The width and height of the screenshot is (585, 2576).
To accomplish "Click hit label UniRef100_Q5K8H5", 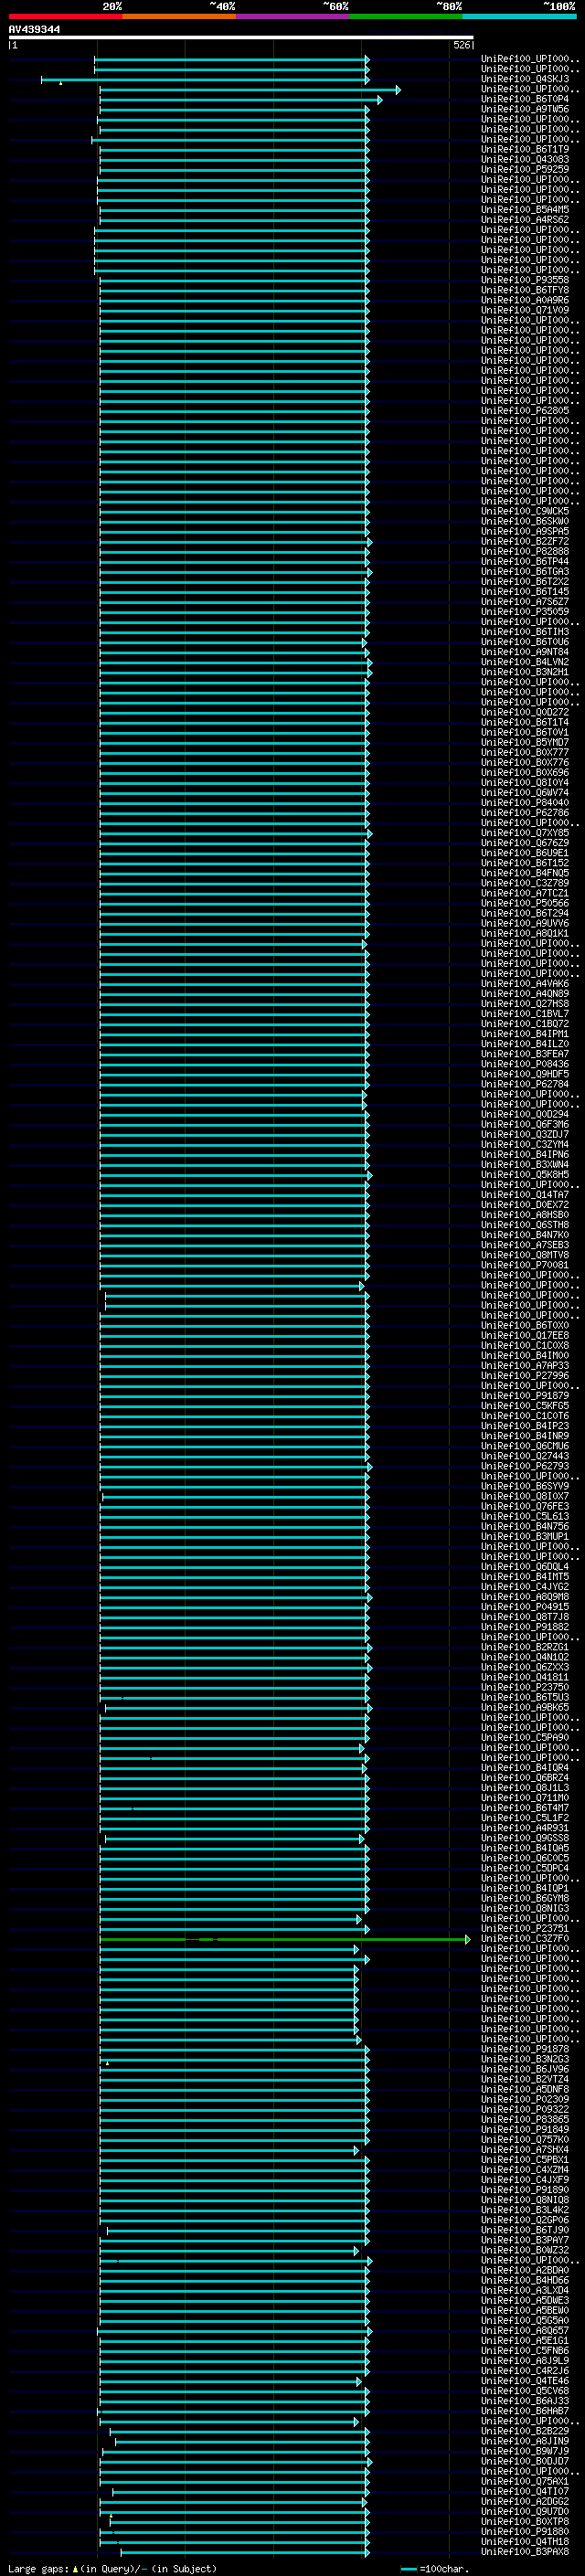I will tap(525, 1174).
